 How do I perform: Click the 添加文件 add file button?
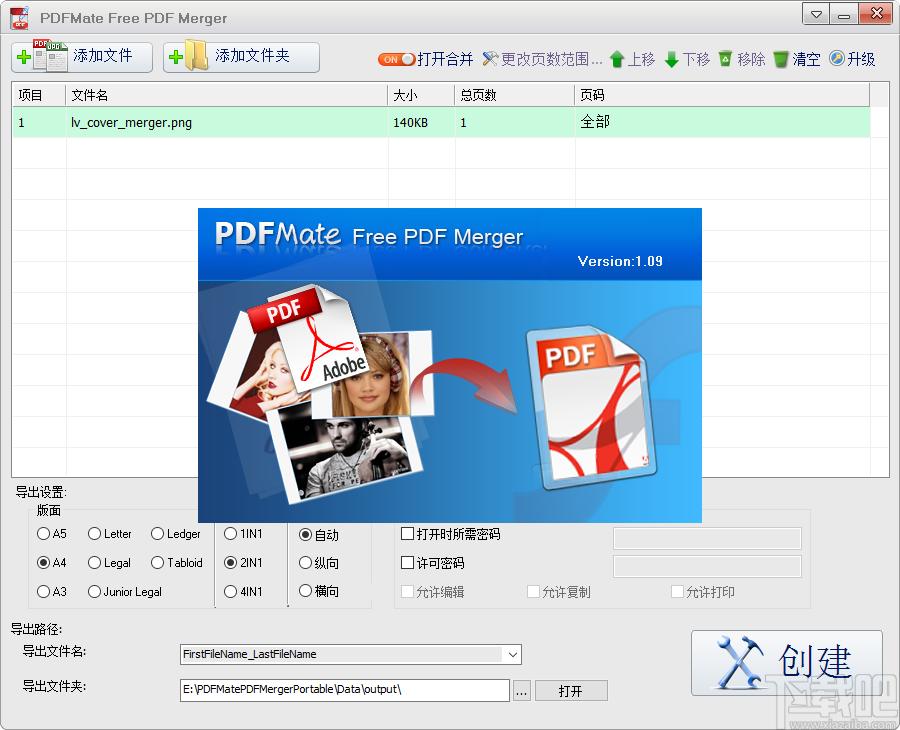(x=82, y=57)
